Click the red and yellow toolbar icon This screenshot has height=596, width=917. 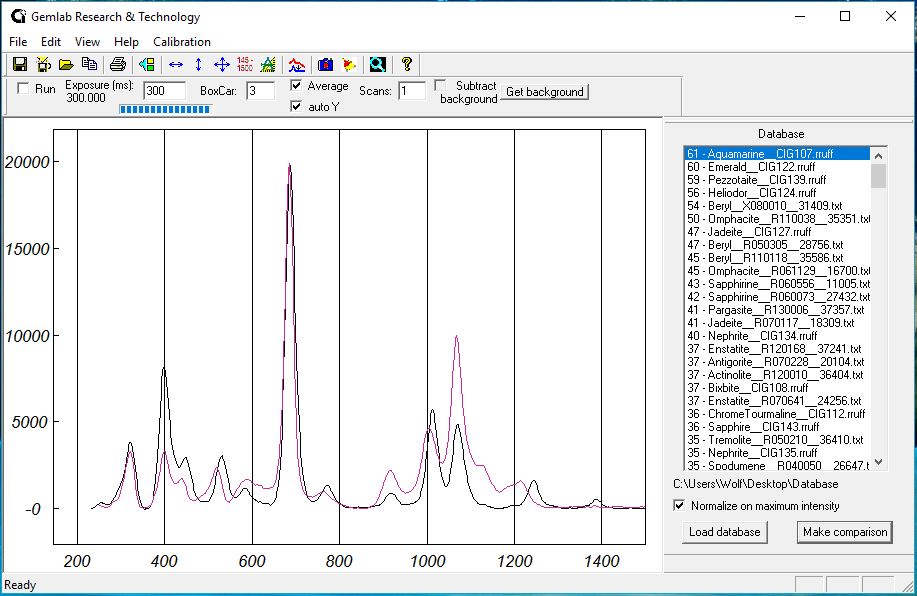point(349,64)
